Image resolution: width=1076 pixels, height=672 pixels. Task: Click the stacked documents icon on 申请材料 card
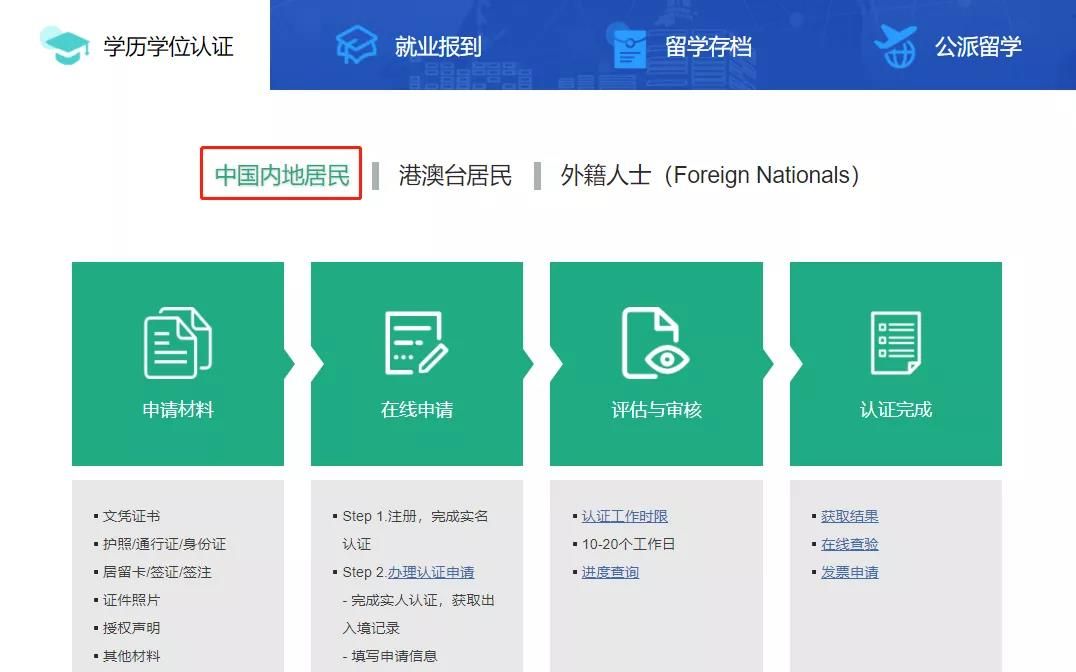178,340
